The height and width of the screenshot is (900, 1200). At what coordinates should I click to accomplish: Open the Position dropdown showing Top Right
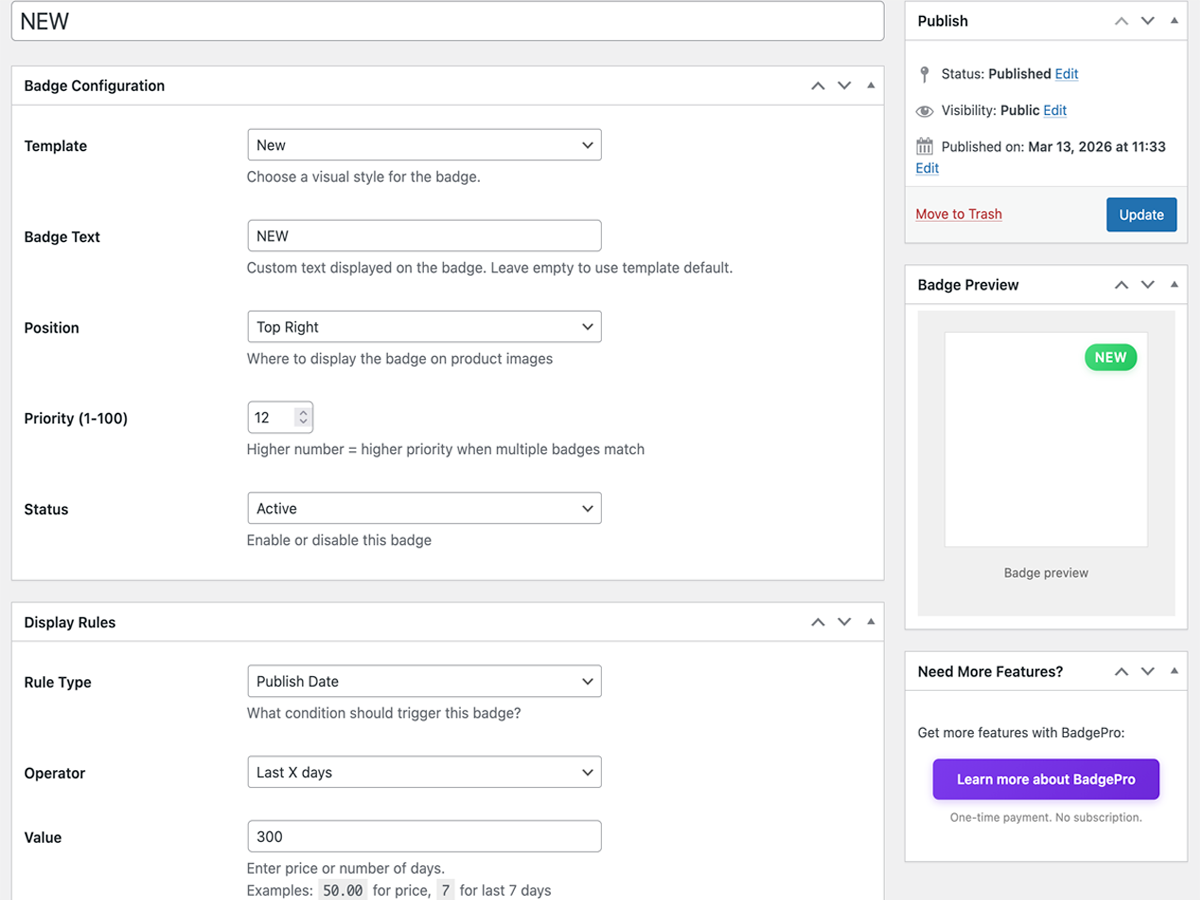click(424, 326)
